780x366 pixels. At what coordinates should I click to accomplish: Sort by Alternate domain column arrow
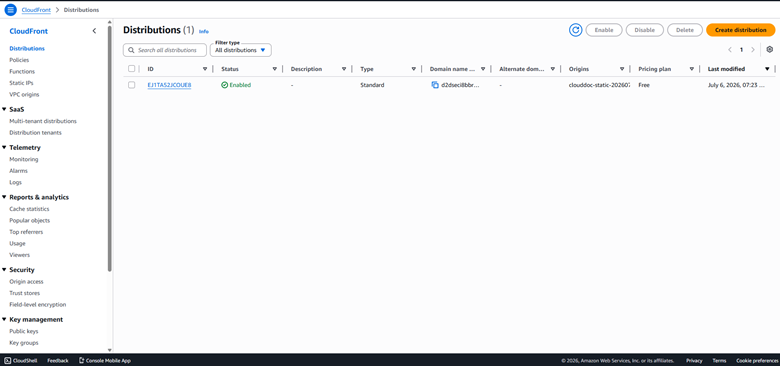coord(553,69)
